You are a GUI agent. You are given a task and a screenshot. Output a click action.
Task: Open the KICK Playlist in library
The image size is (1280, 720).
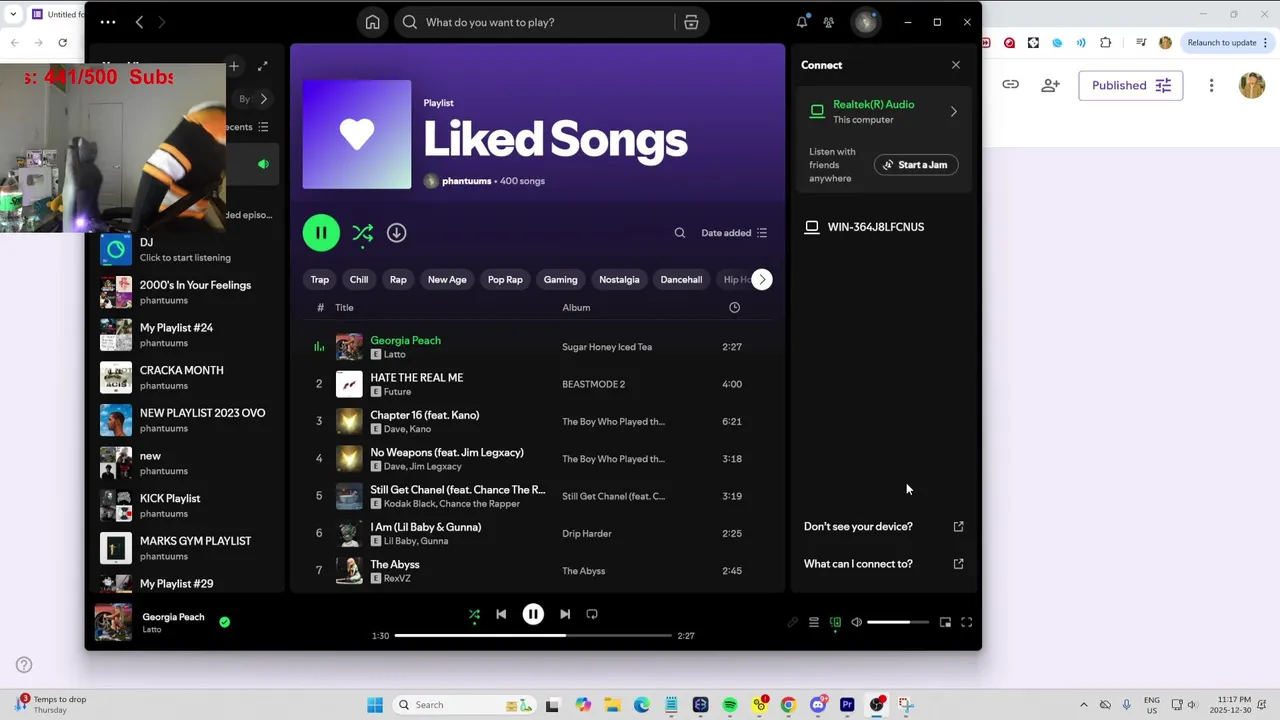point(185,506)
